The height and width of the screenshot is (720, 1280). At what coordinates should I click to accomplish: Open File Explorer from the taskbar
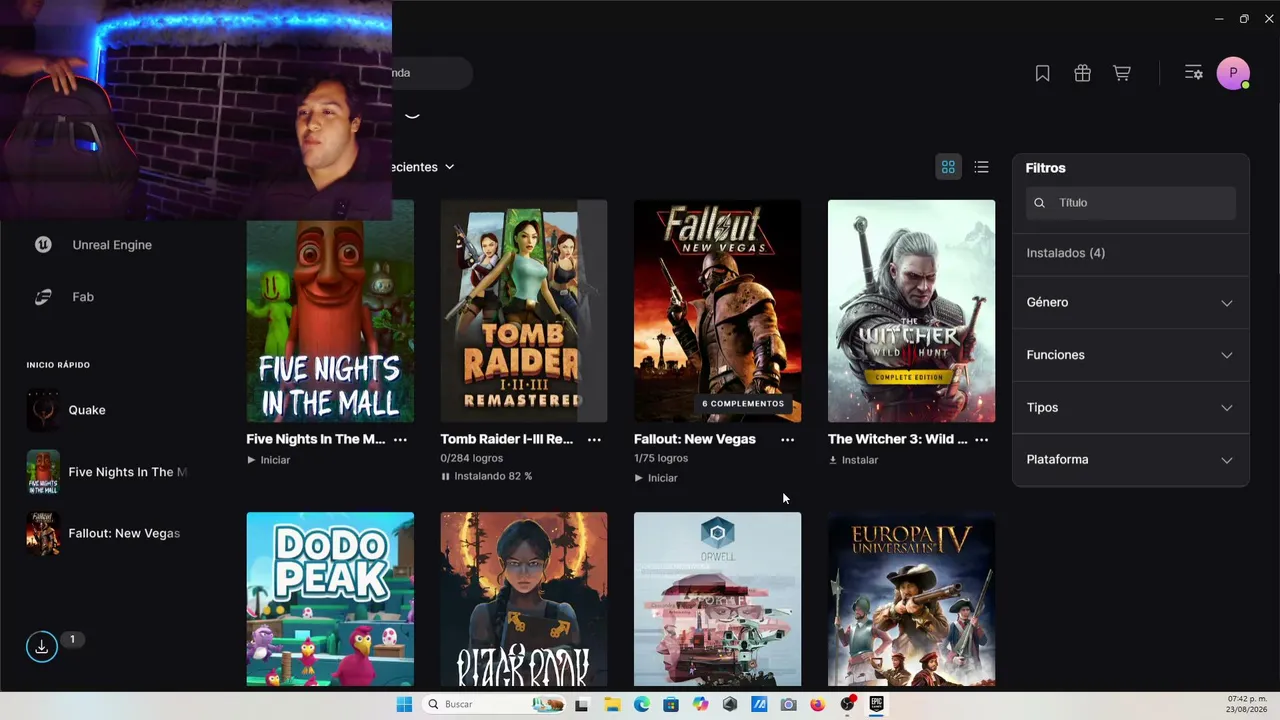tap(612, 704)
